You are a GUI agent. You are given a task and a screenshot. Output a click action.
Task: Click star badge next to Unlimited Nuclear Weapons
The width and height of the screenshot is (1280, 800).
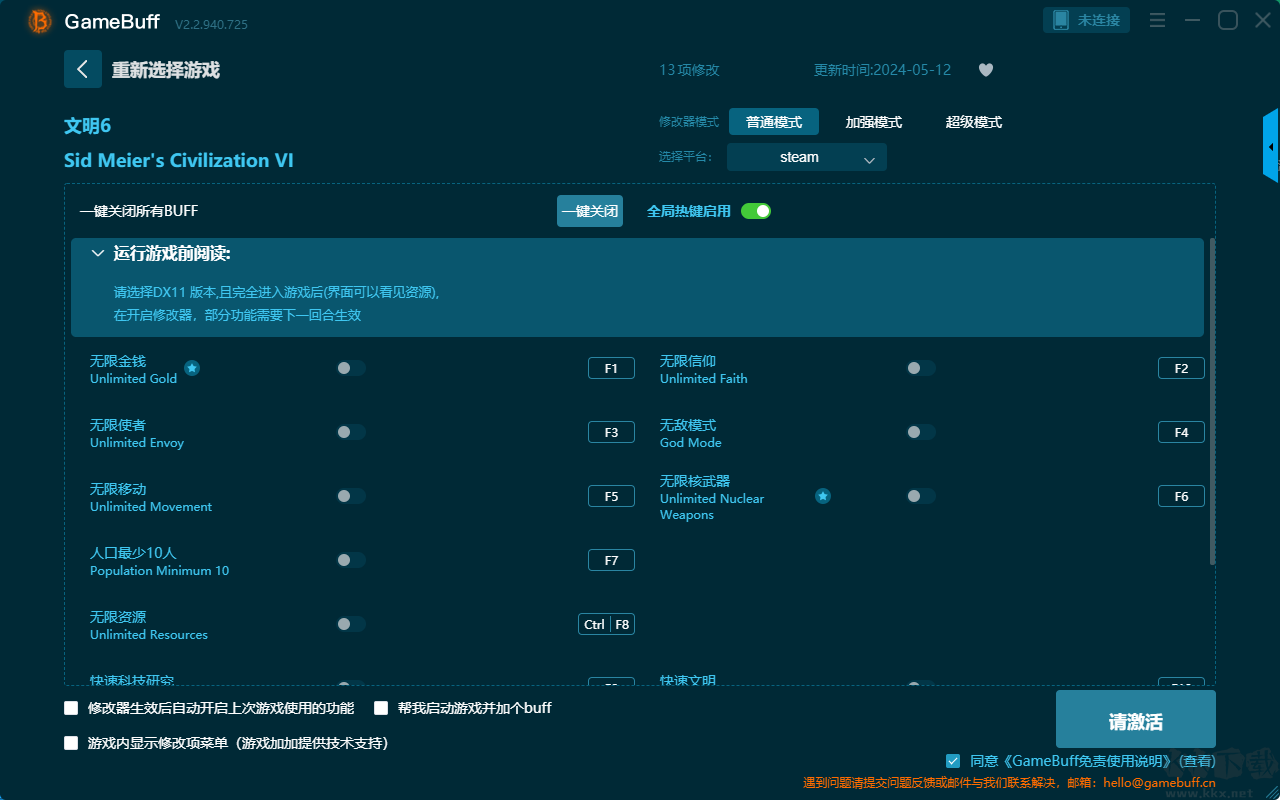(x=822, y=496)
